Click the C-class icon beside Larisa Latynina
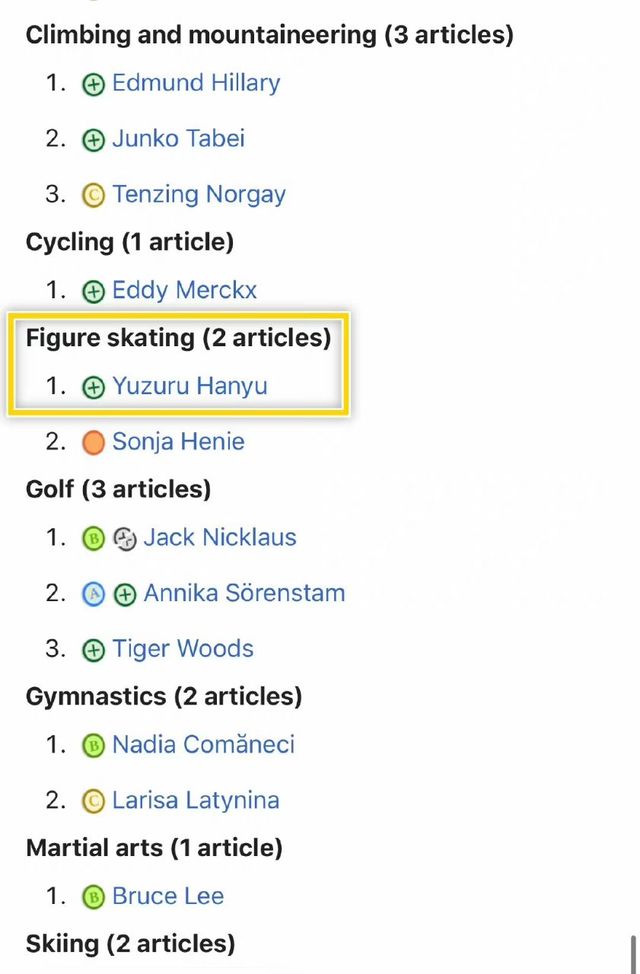Screen dimensions: 640x974 click(x=93, y=801)
